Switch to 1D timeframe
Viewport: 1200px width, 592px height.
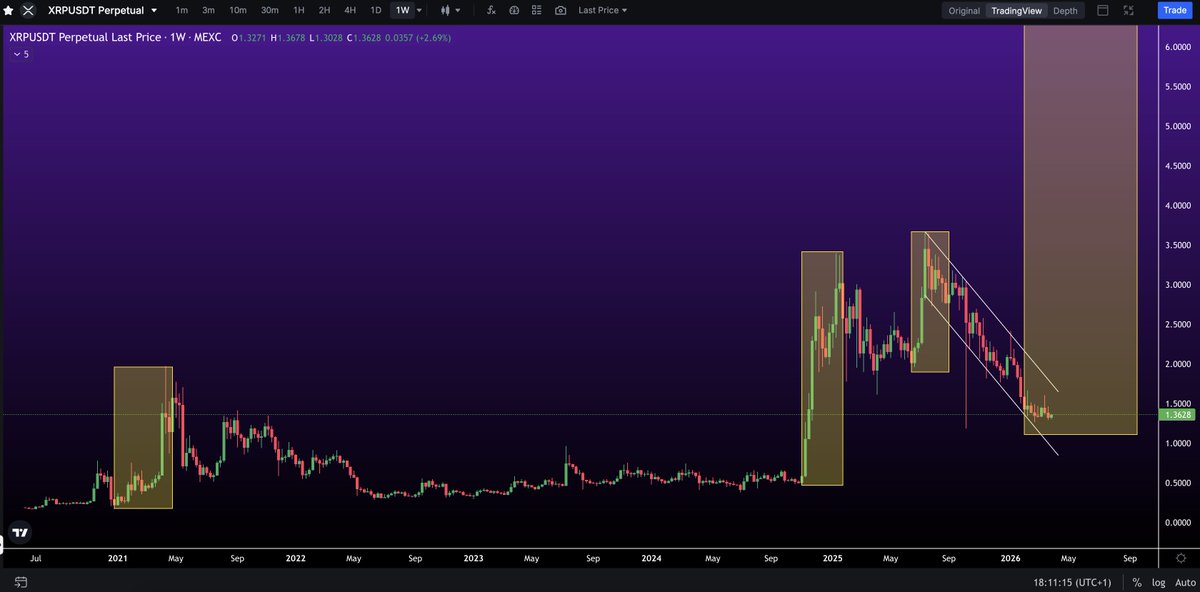[x=376, y=10]
